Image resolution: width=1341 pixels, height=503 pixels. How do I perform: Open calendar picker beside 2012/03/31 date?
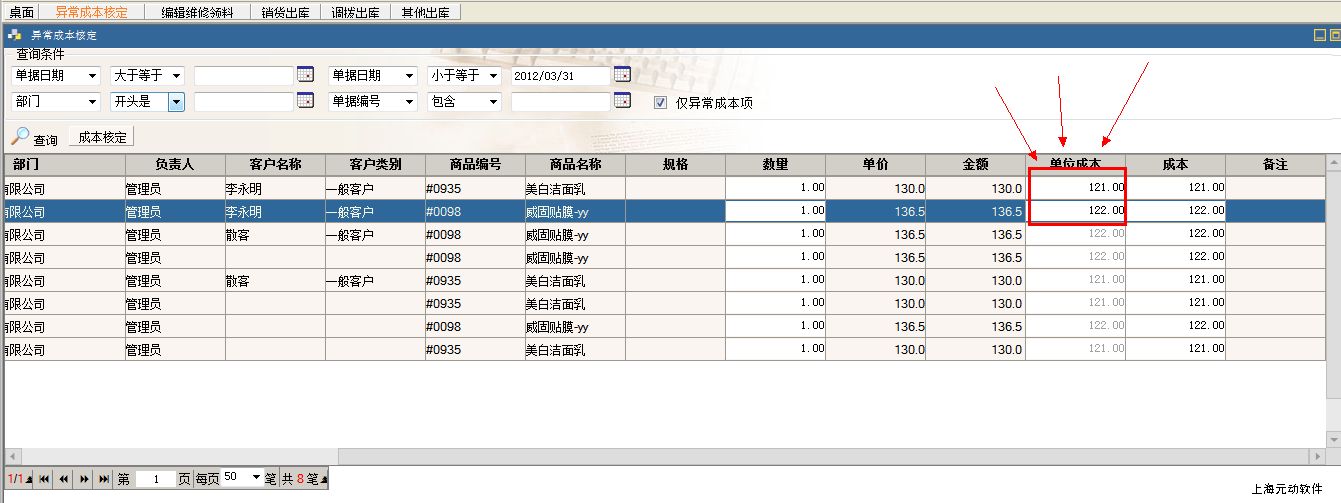coord(622,75)
